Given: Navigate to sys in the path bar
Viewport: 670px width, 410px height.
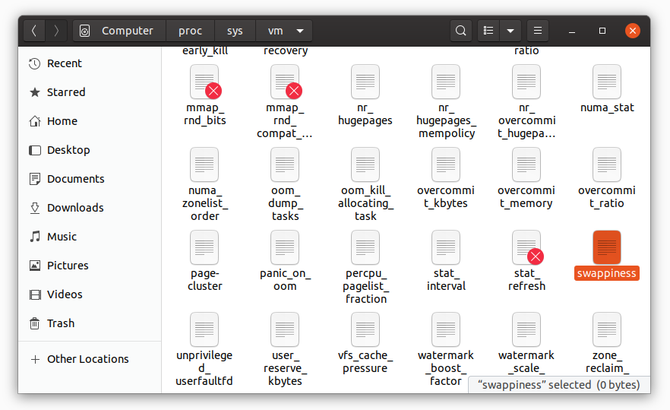Looking at the screenshot, I should pyautogui.click(x=235, y=31).
